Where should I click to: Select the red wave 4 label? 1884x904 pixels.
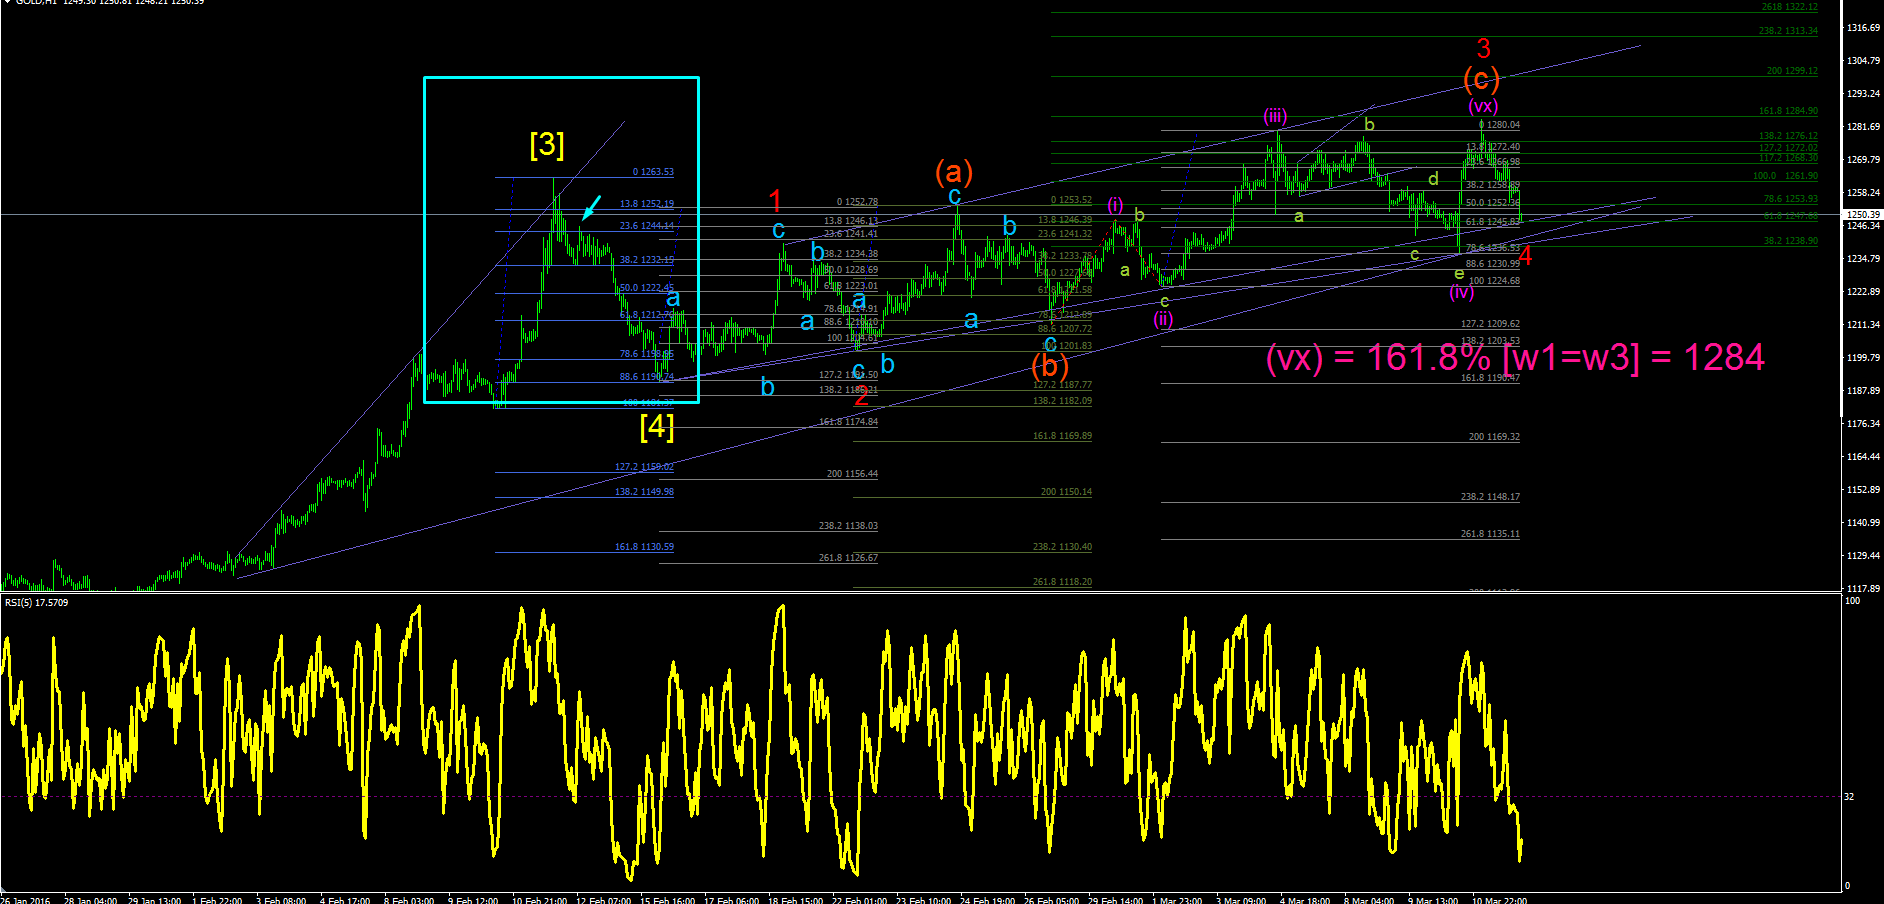[x=1525, y=256]
